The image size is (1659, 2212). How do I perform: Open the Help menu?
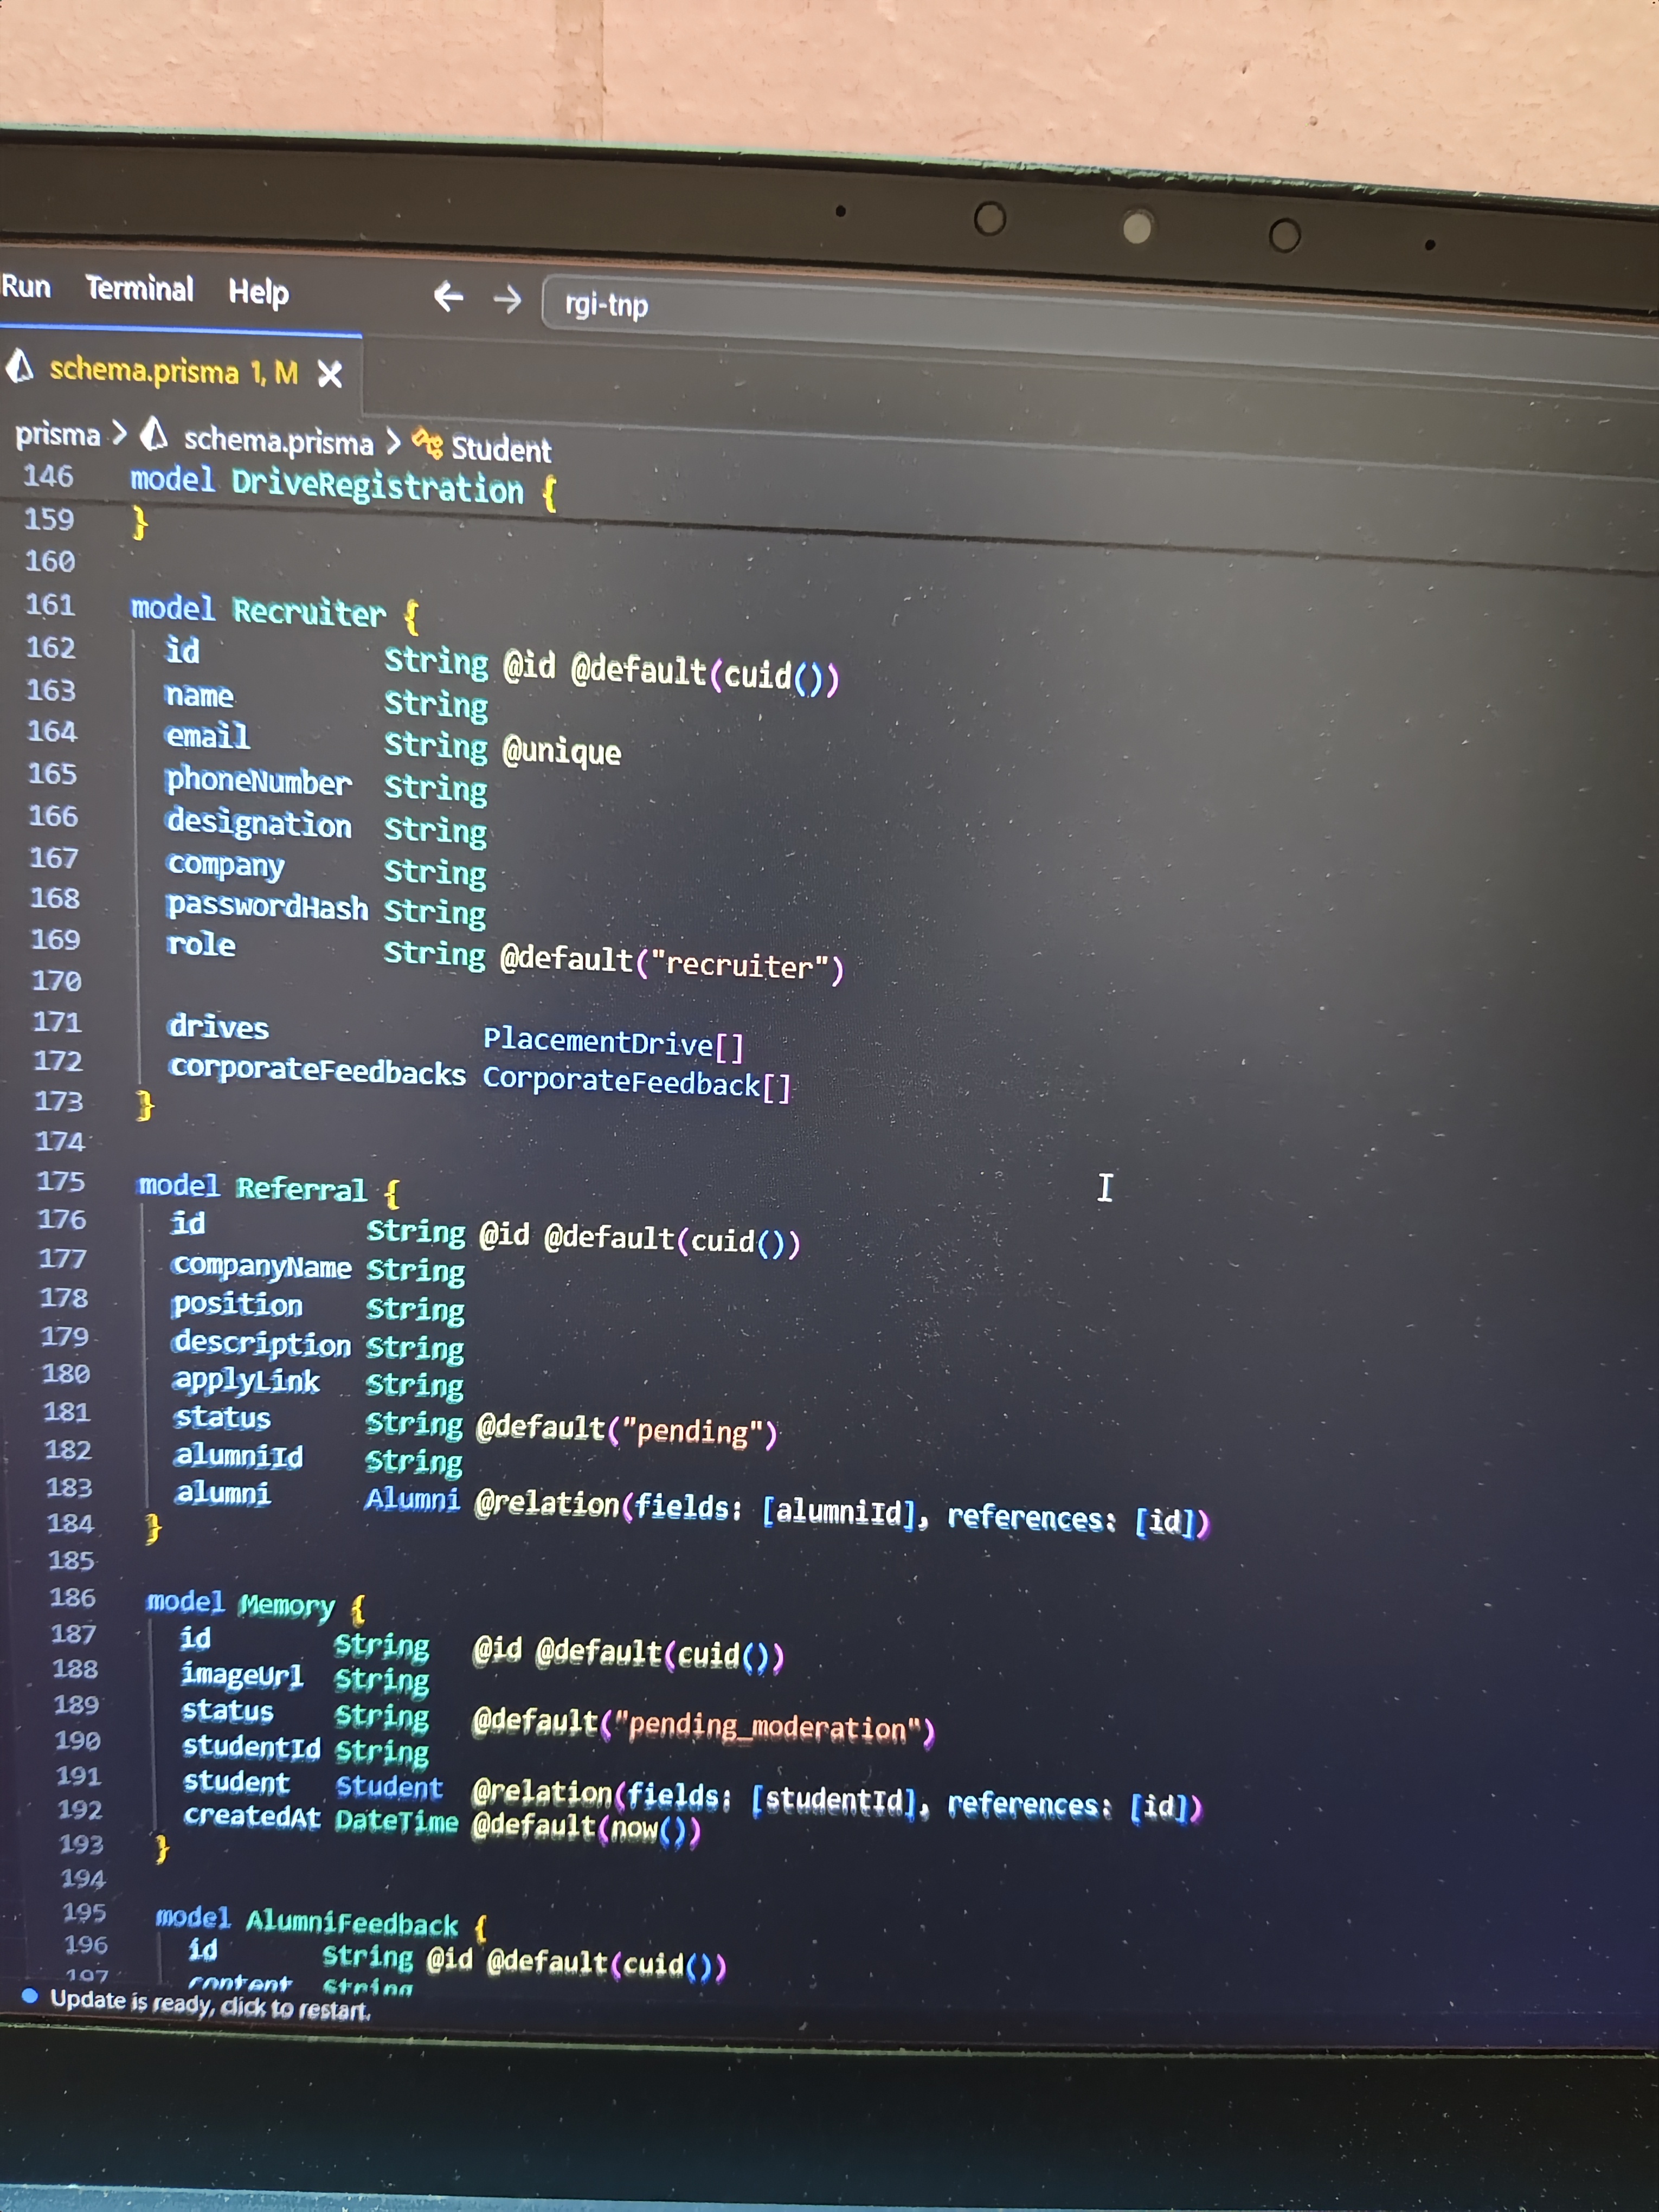(x=258, y=292)
